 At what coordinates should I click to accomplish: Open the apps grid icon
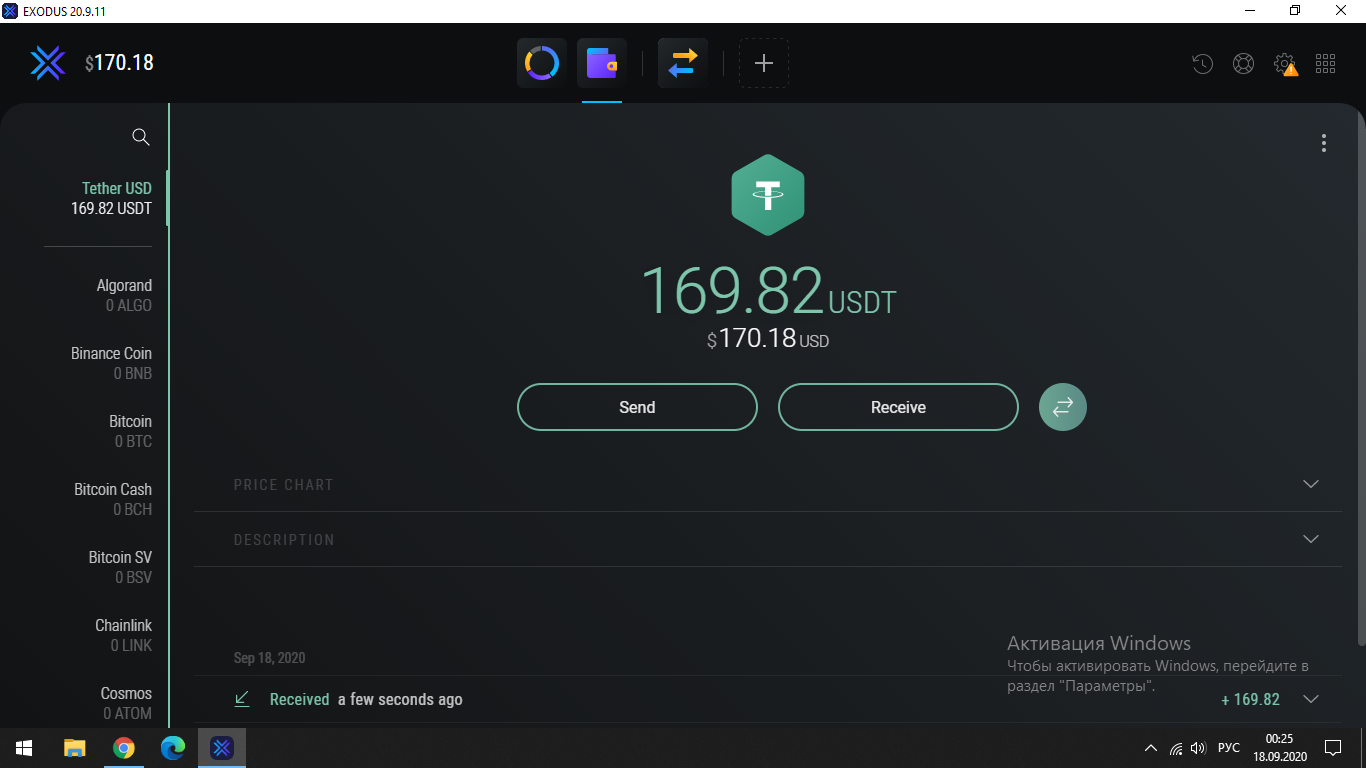[1326, 64]
